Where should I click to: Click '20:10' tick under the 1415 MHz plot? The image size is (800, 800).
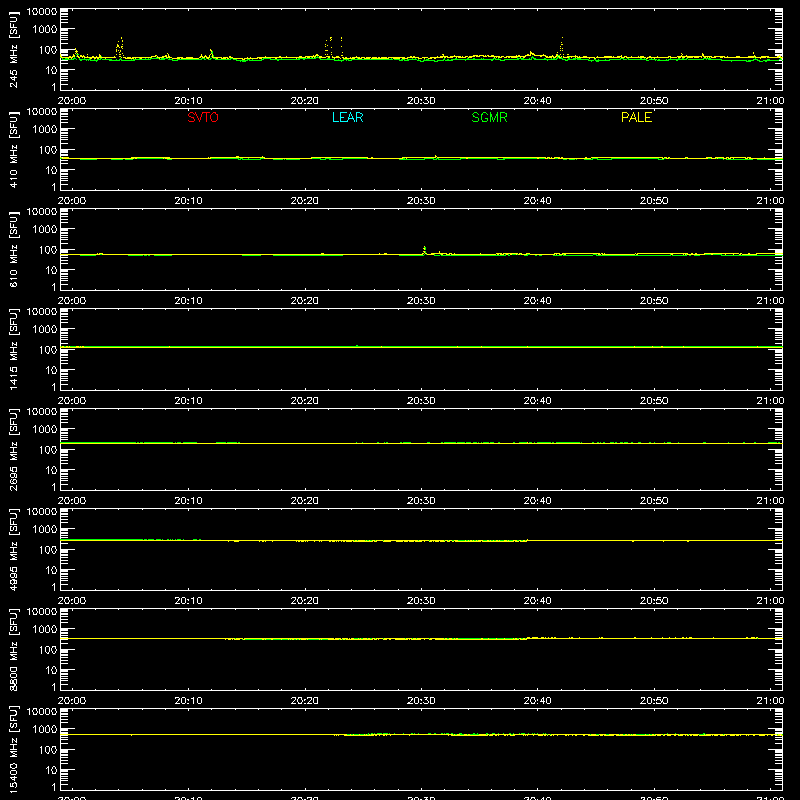pyautogui.click(x=188, y=401)
